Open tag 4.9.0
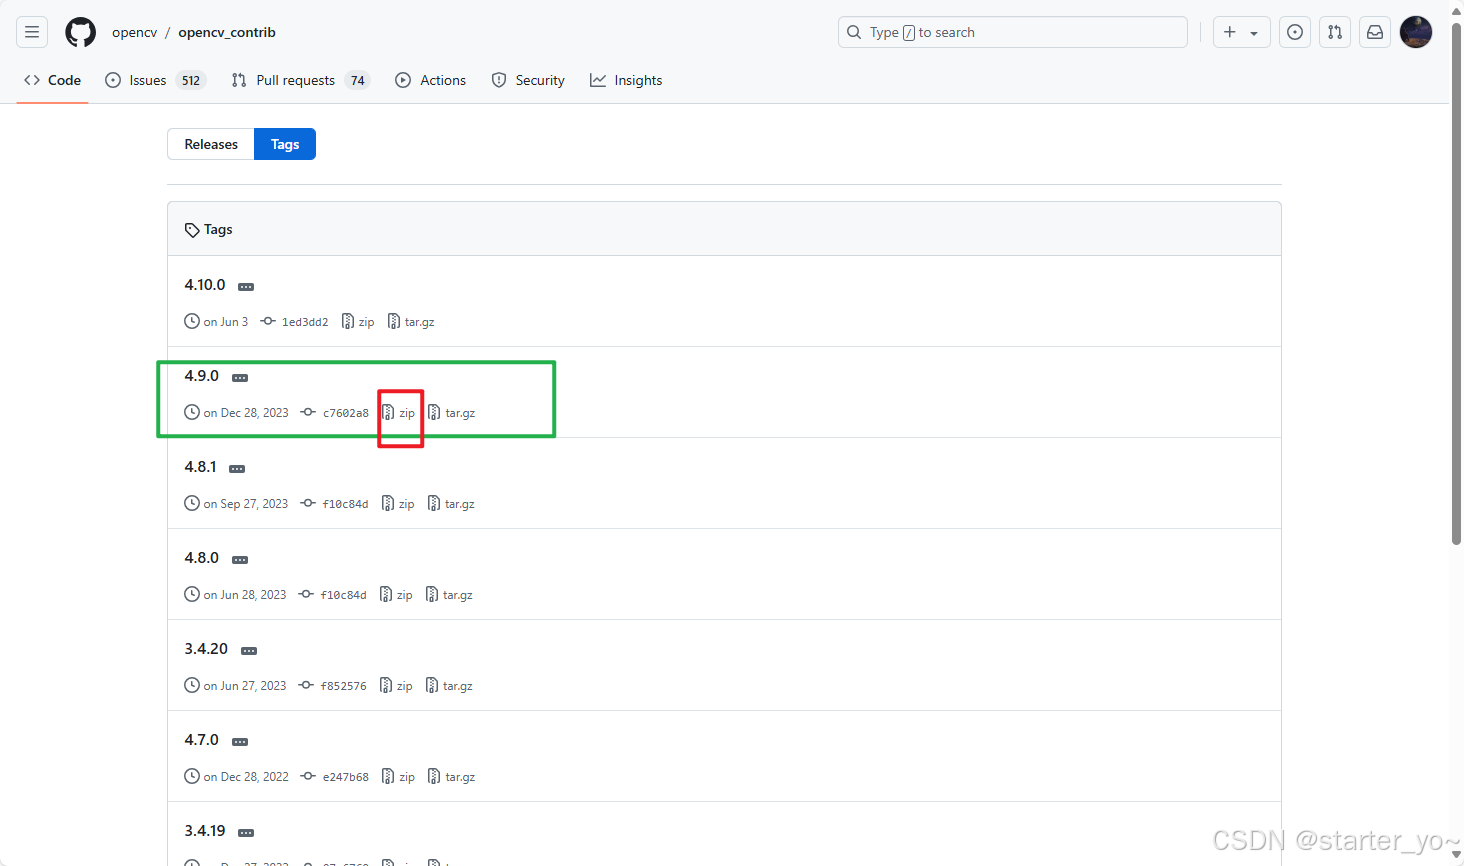This screenshot has height=866, width=1464. pos(201,376)
